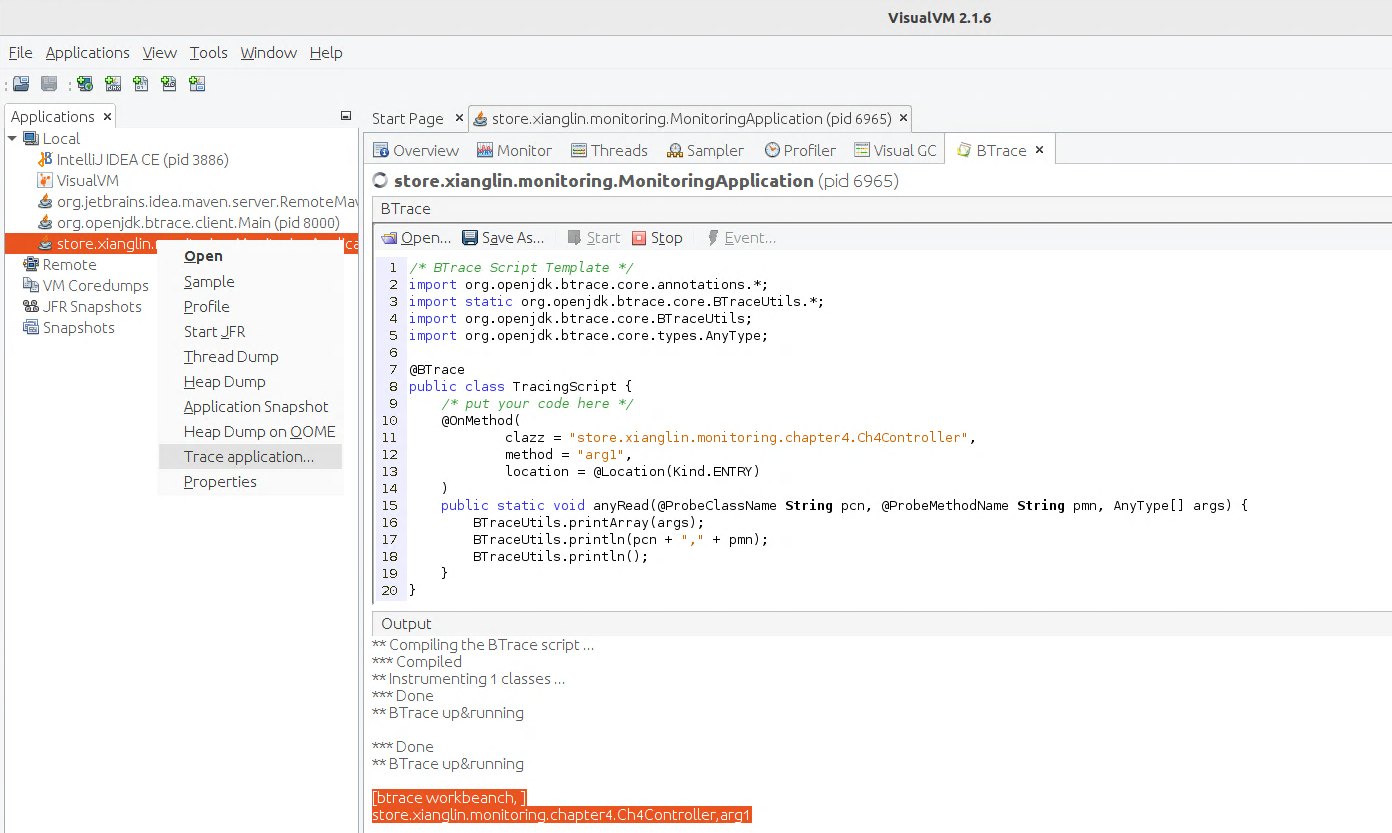Viewport: 1392px width, 833px height.
Task: Choose Trace application... in context menu
Action: point(250,457)
